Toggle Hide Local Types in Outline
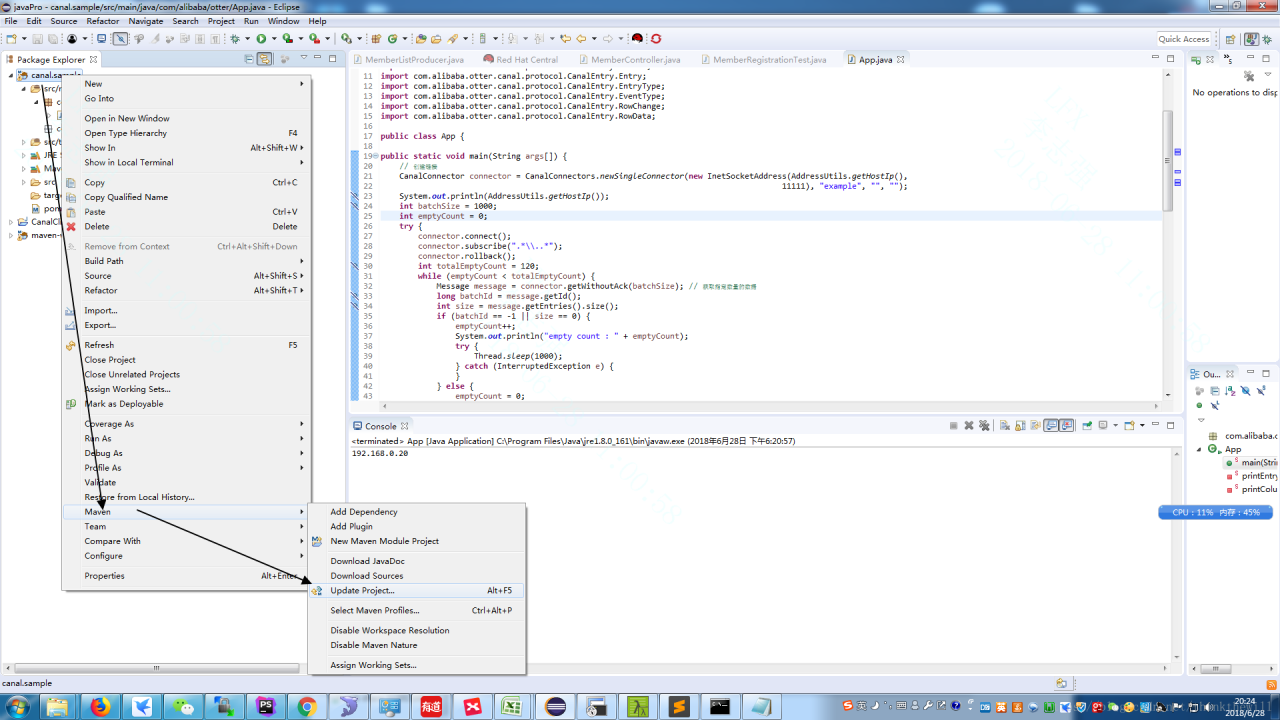This screenshot has height=720, width=1280. (1215, 405)
